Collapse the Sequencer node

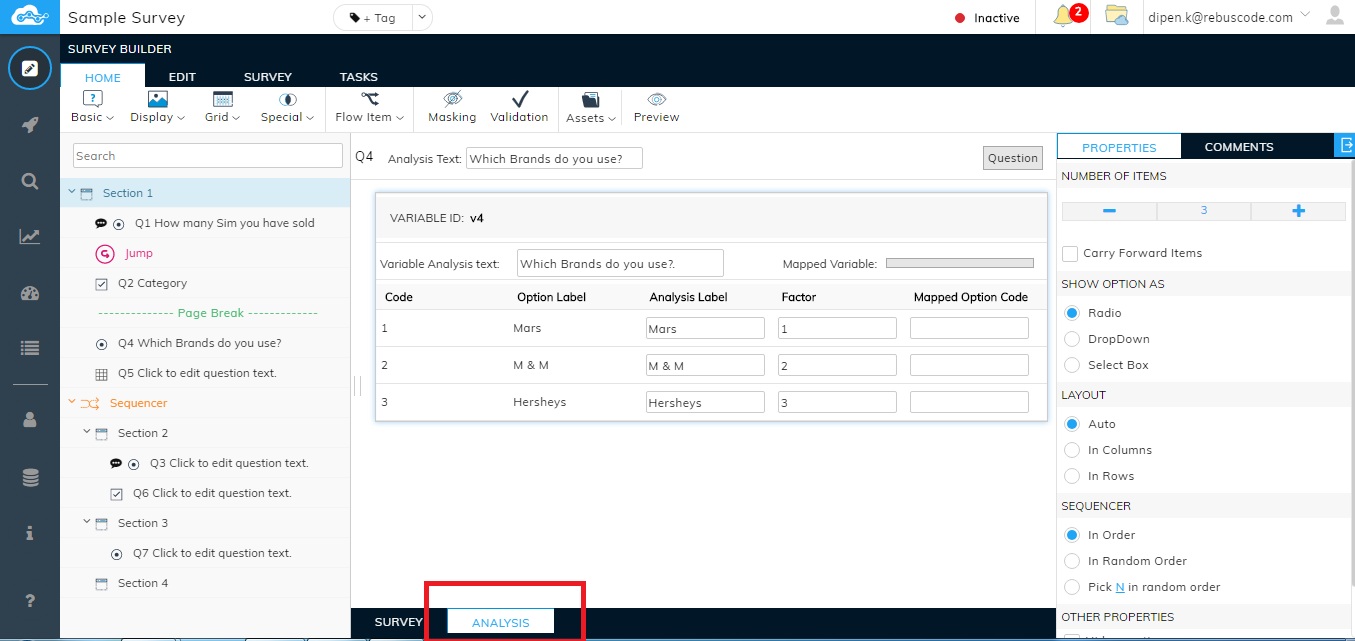[71, 402]
